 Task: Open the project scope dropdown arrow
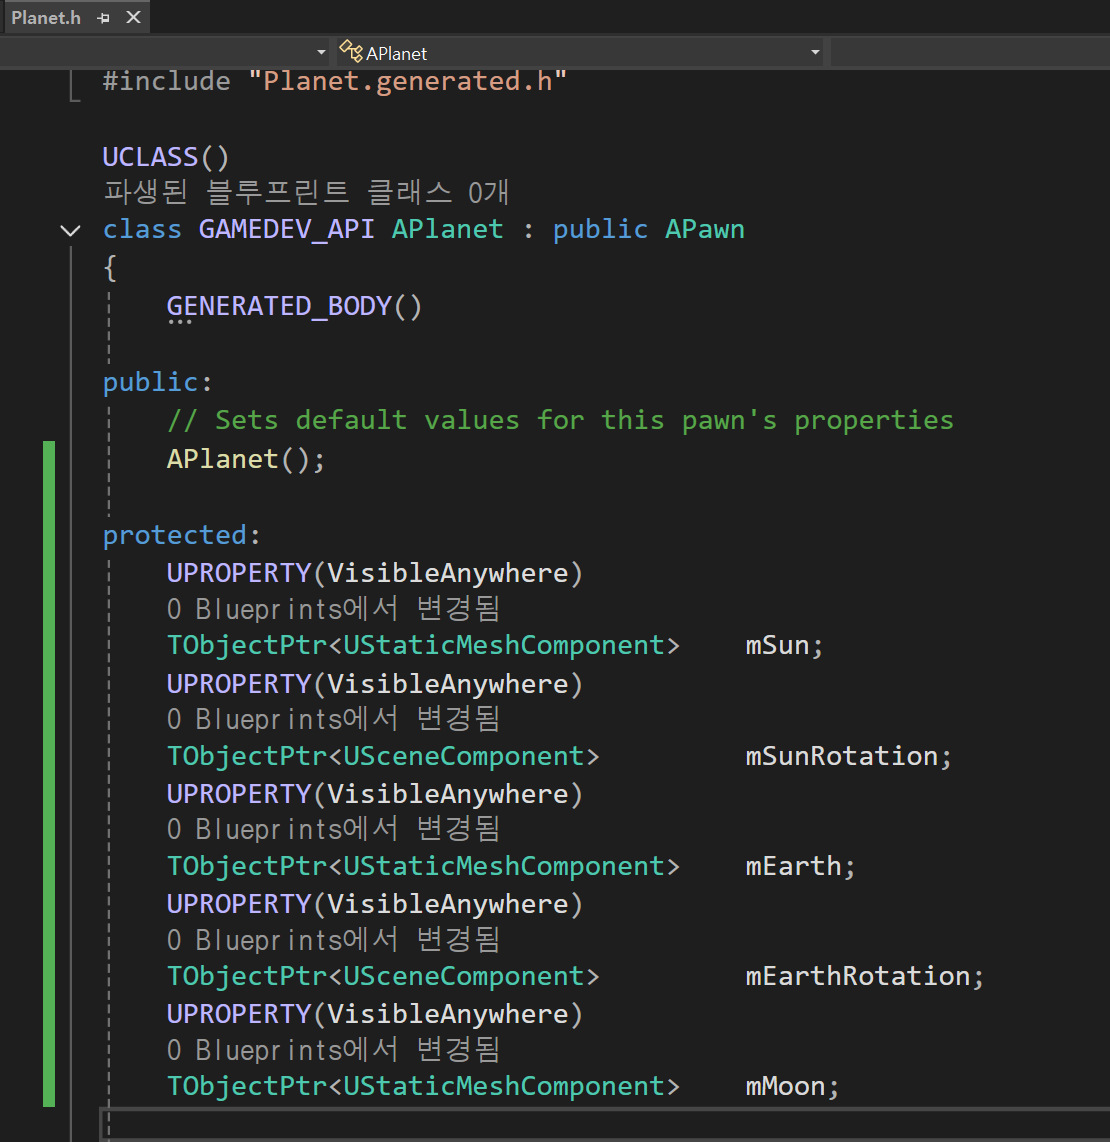[321, 52]
